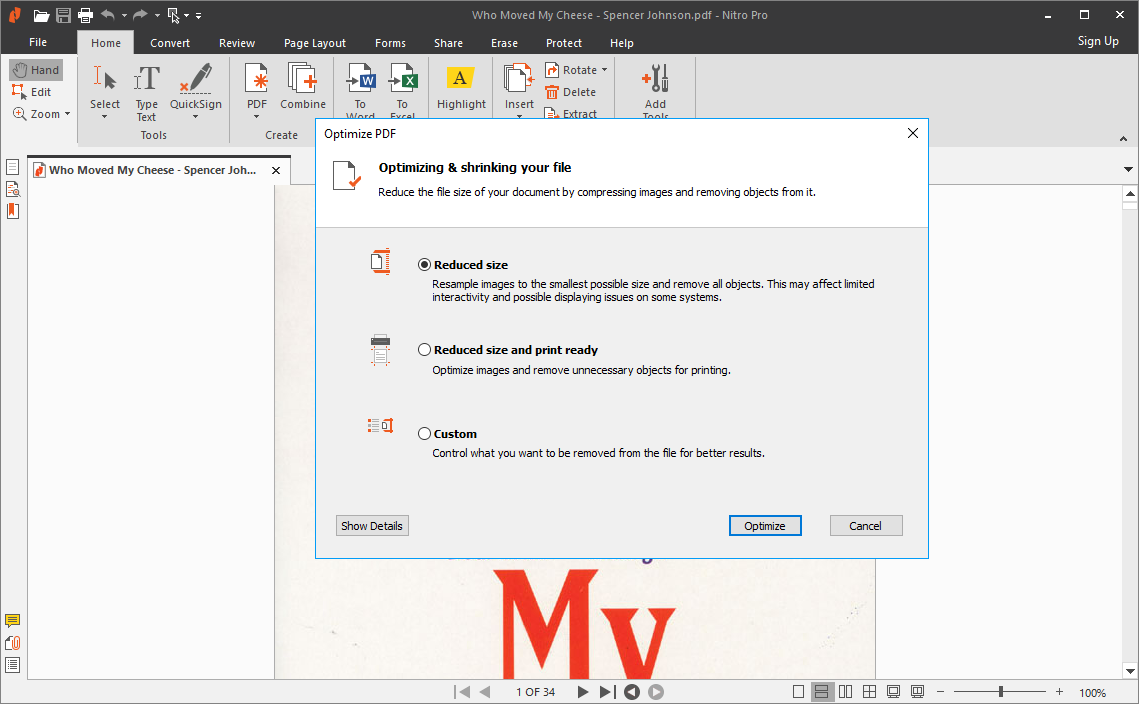Zoom in with the plus button
Viewport: 1139px width, 704px height.
(x=1059, y=692)
